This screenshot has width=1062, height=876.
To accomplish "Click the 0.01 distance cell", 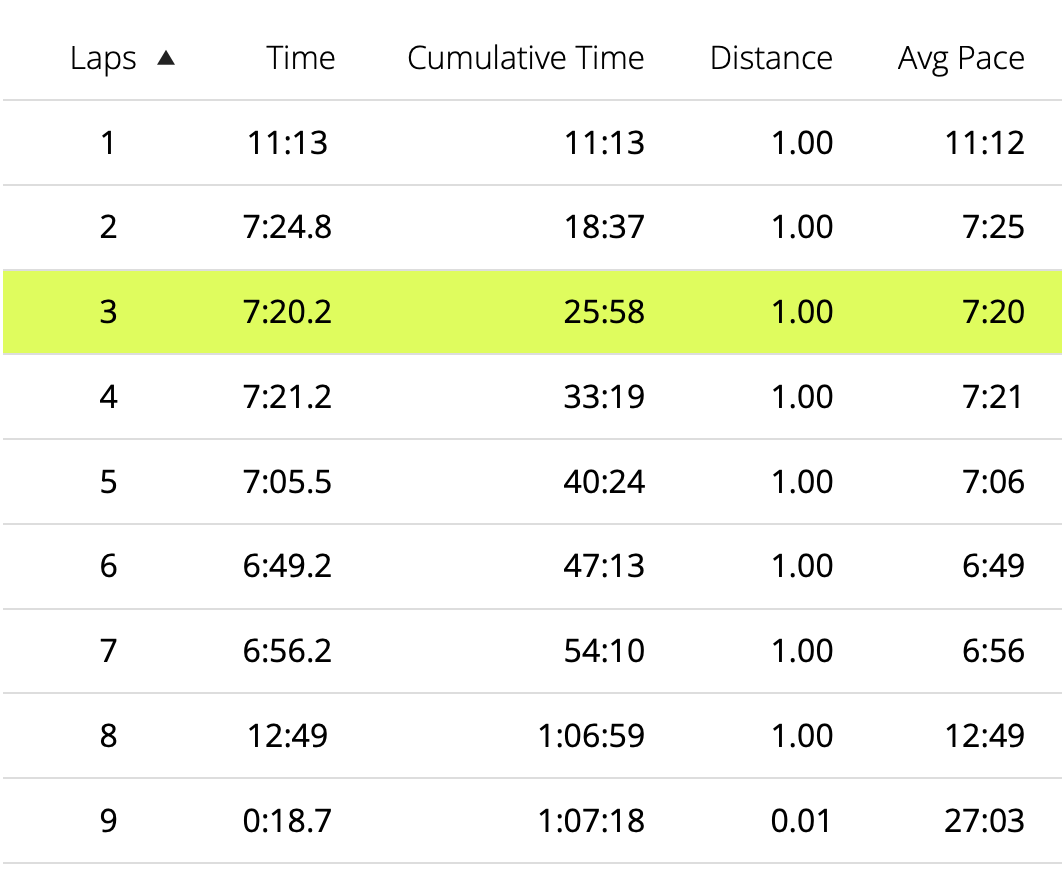I will coord(801,820).
